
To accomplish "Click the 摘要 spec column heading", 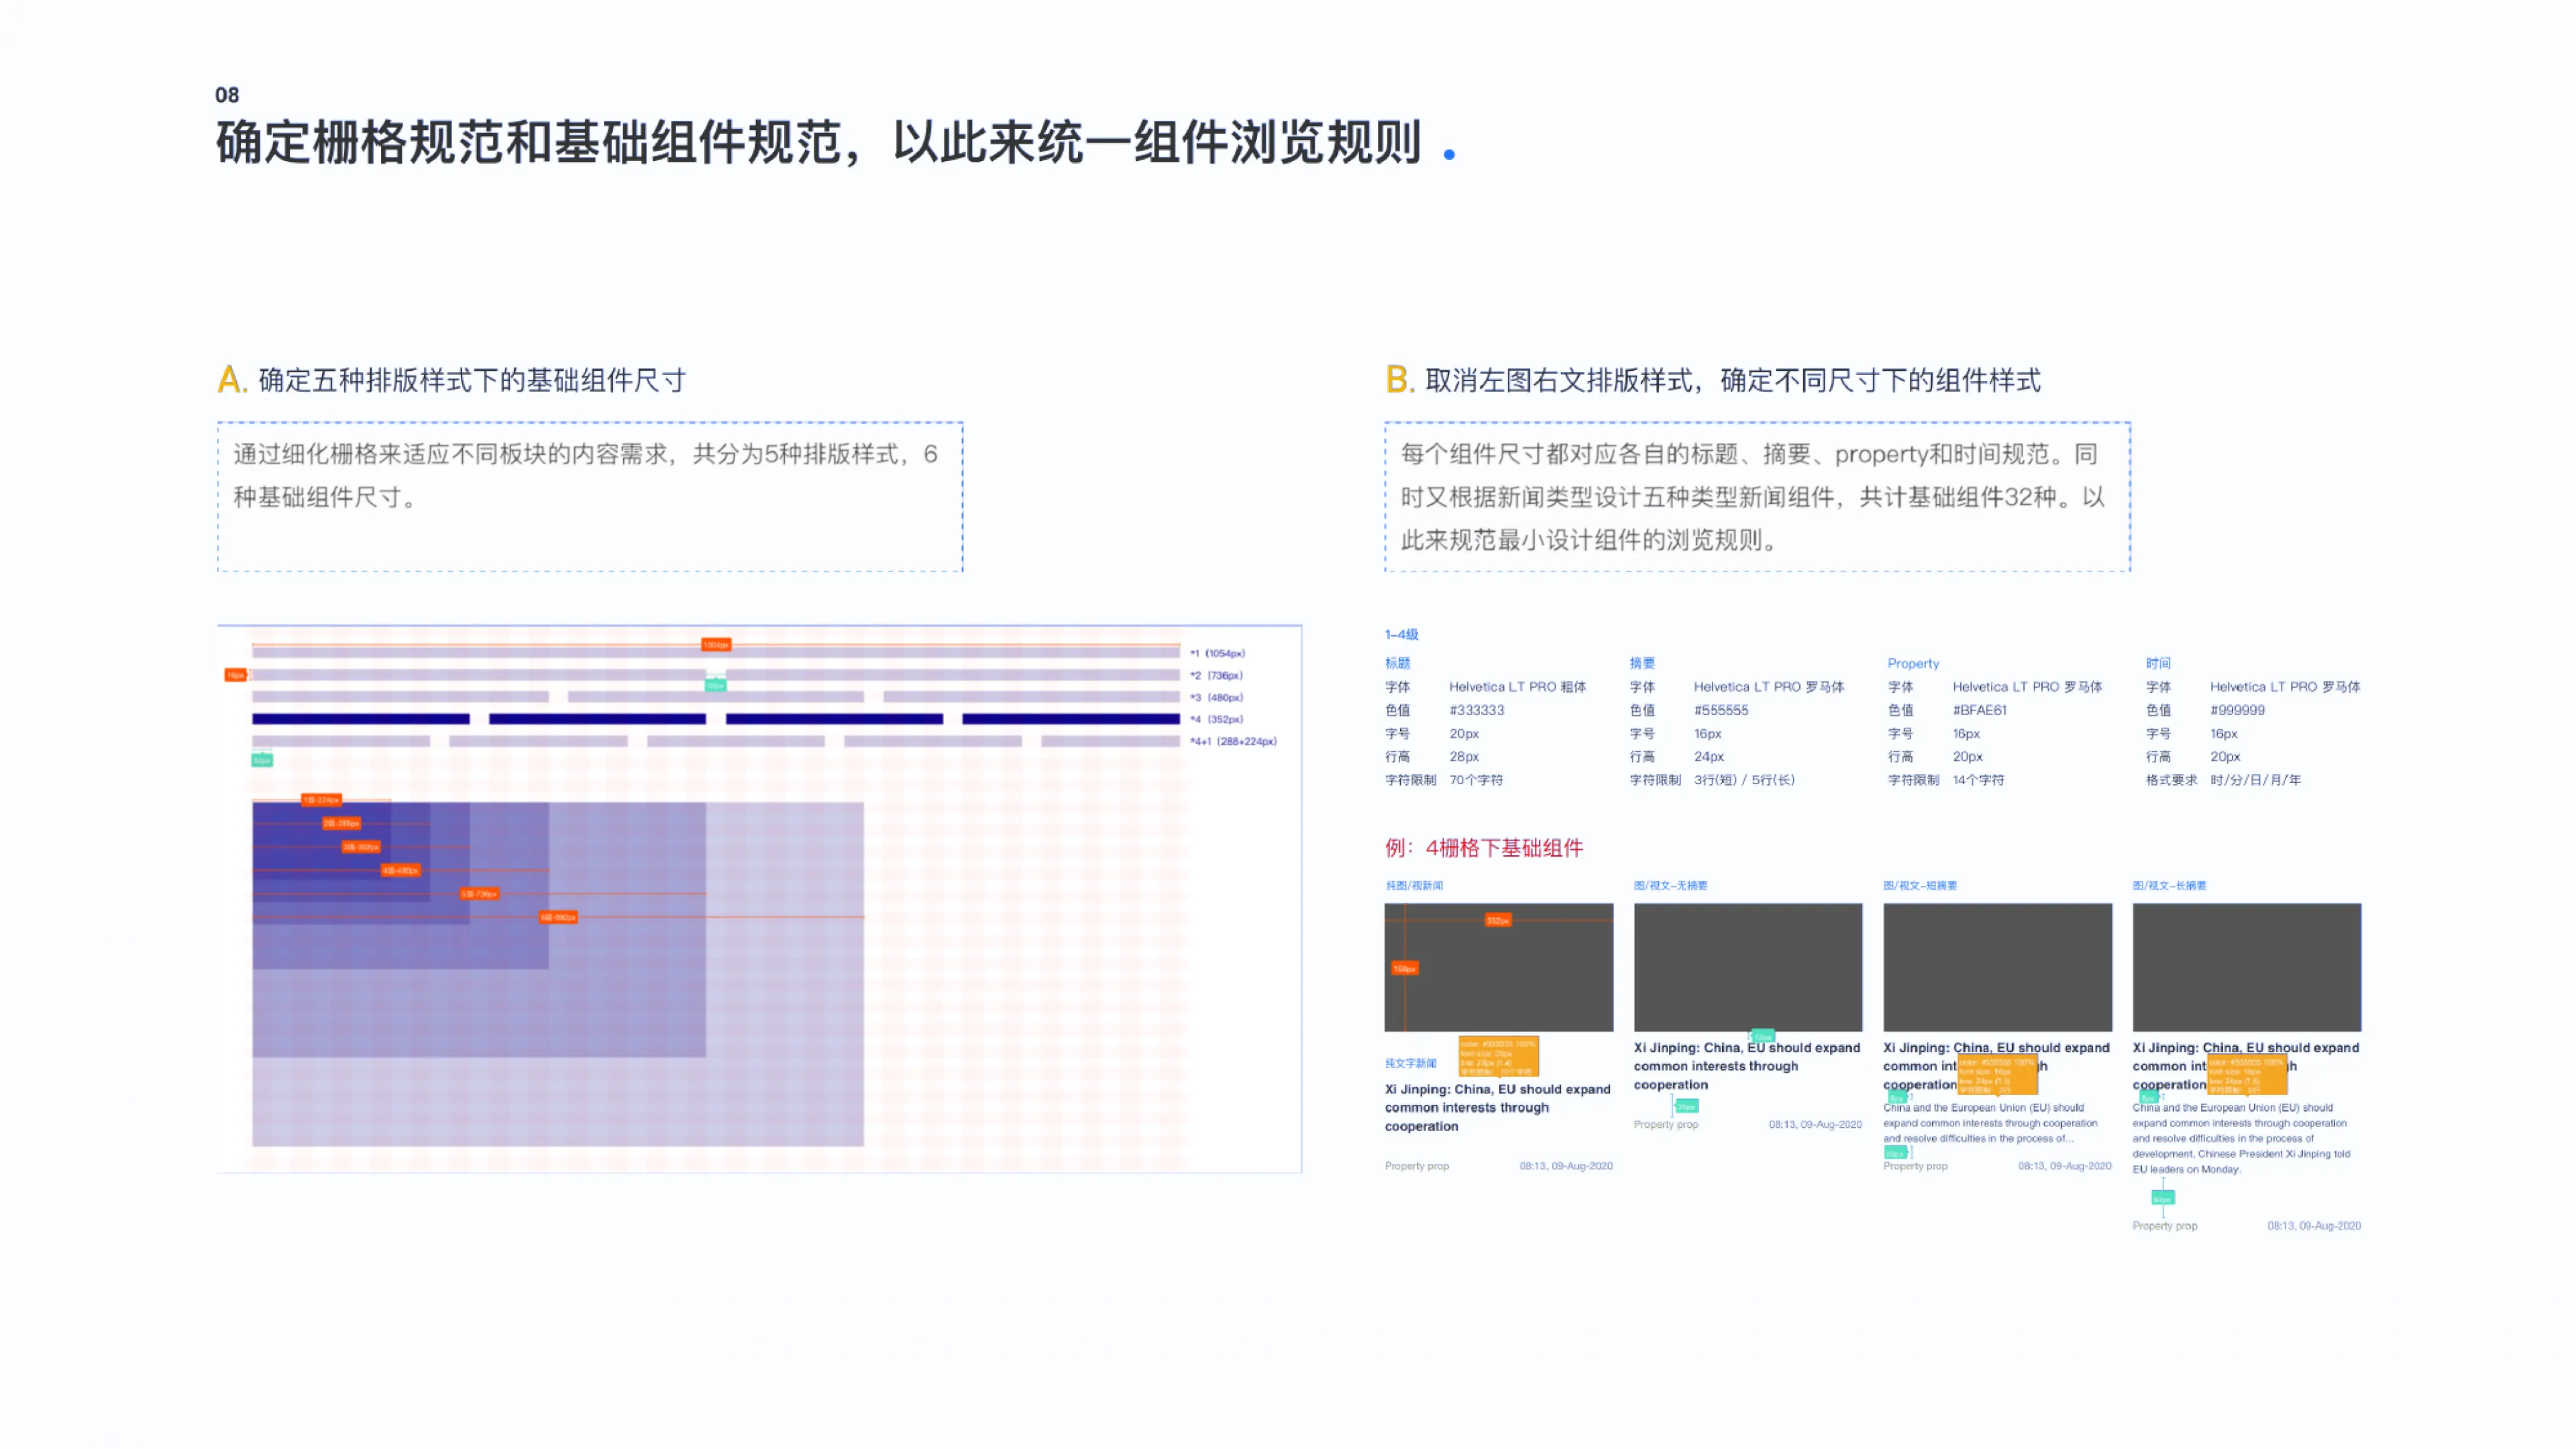I will (x=1641, y=663).
